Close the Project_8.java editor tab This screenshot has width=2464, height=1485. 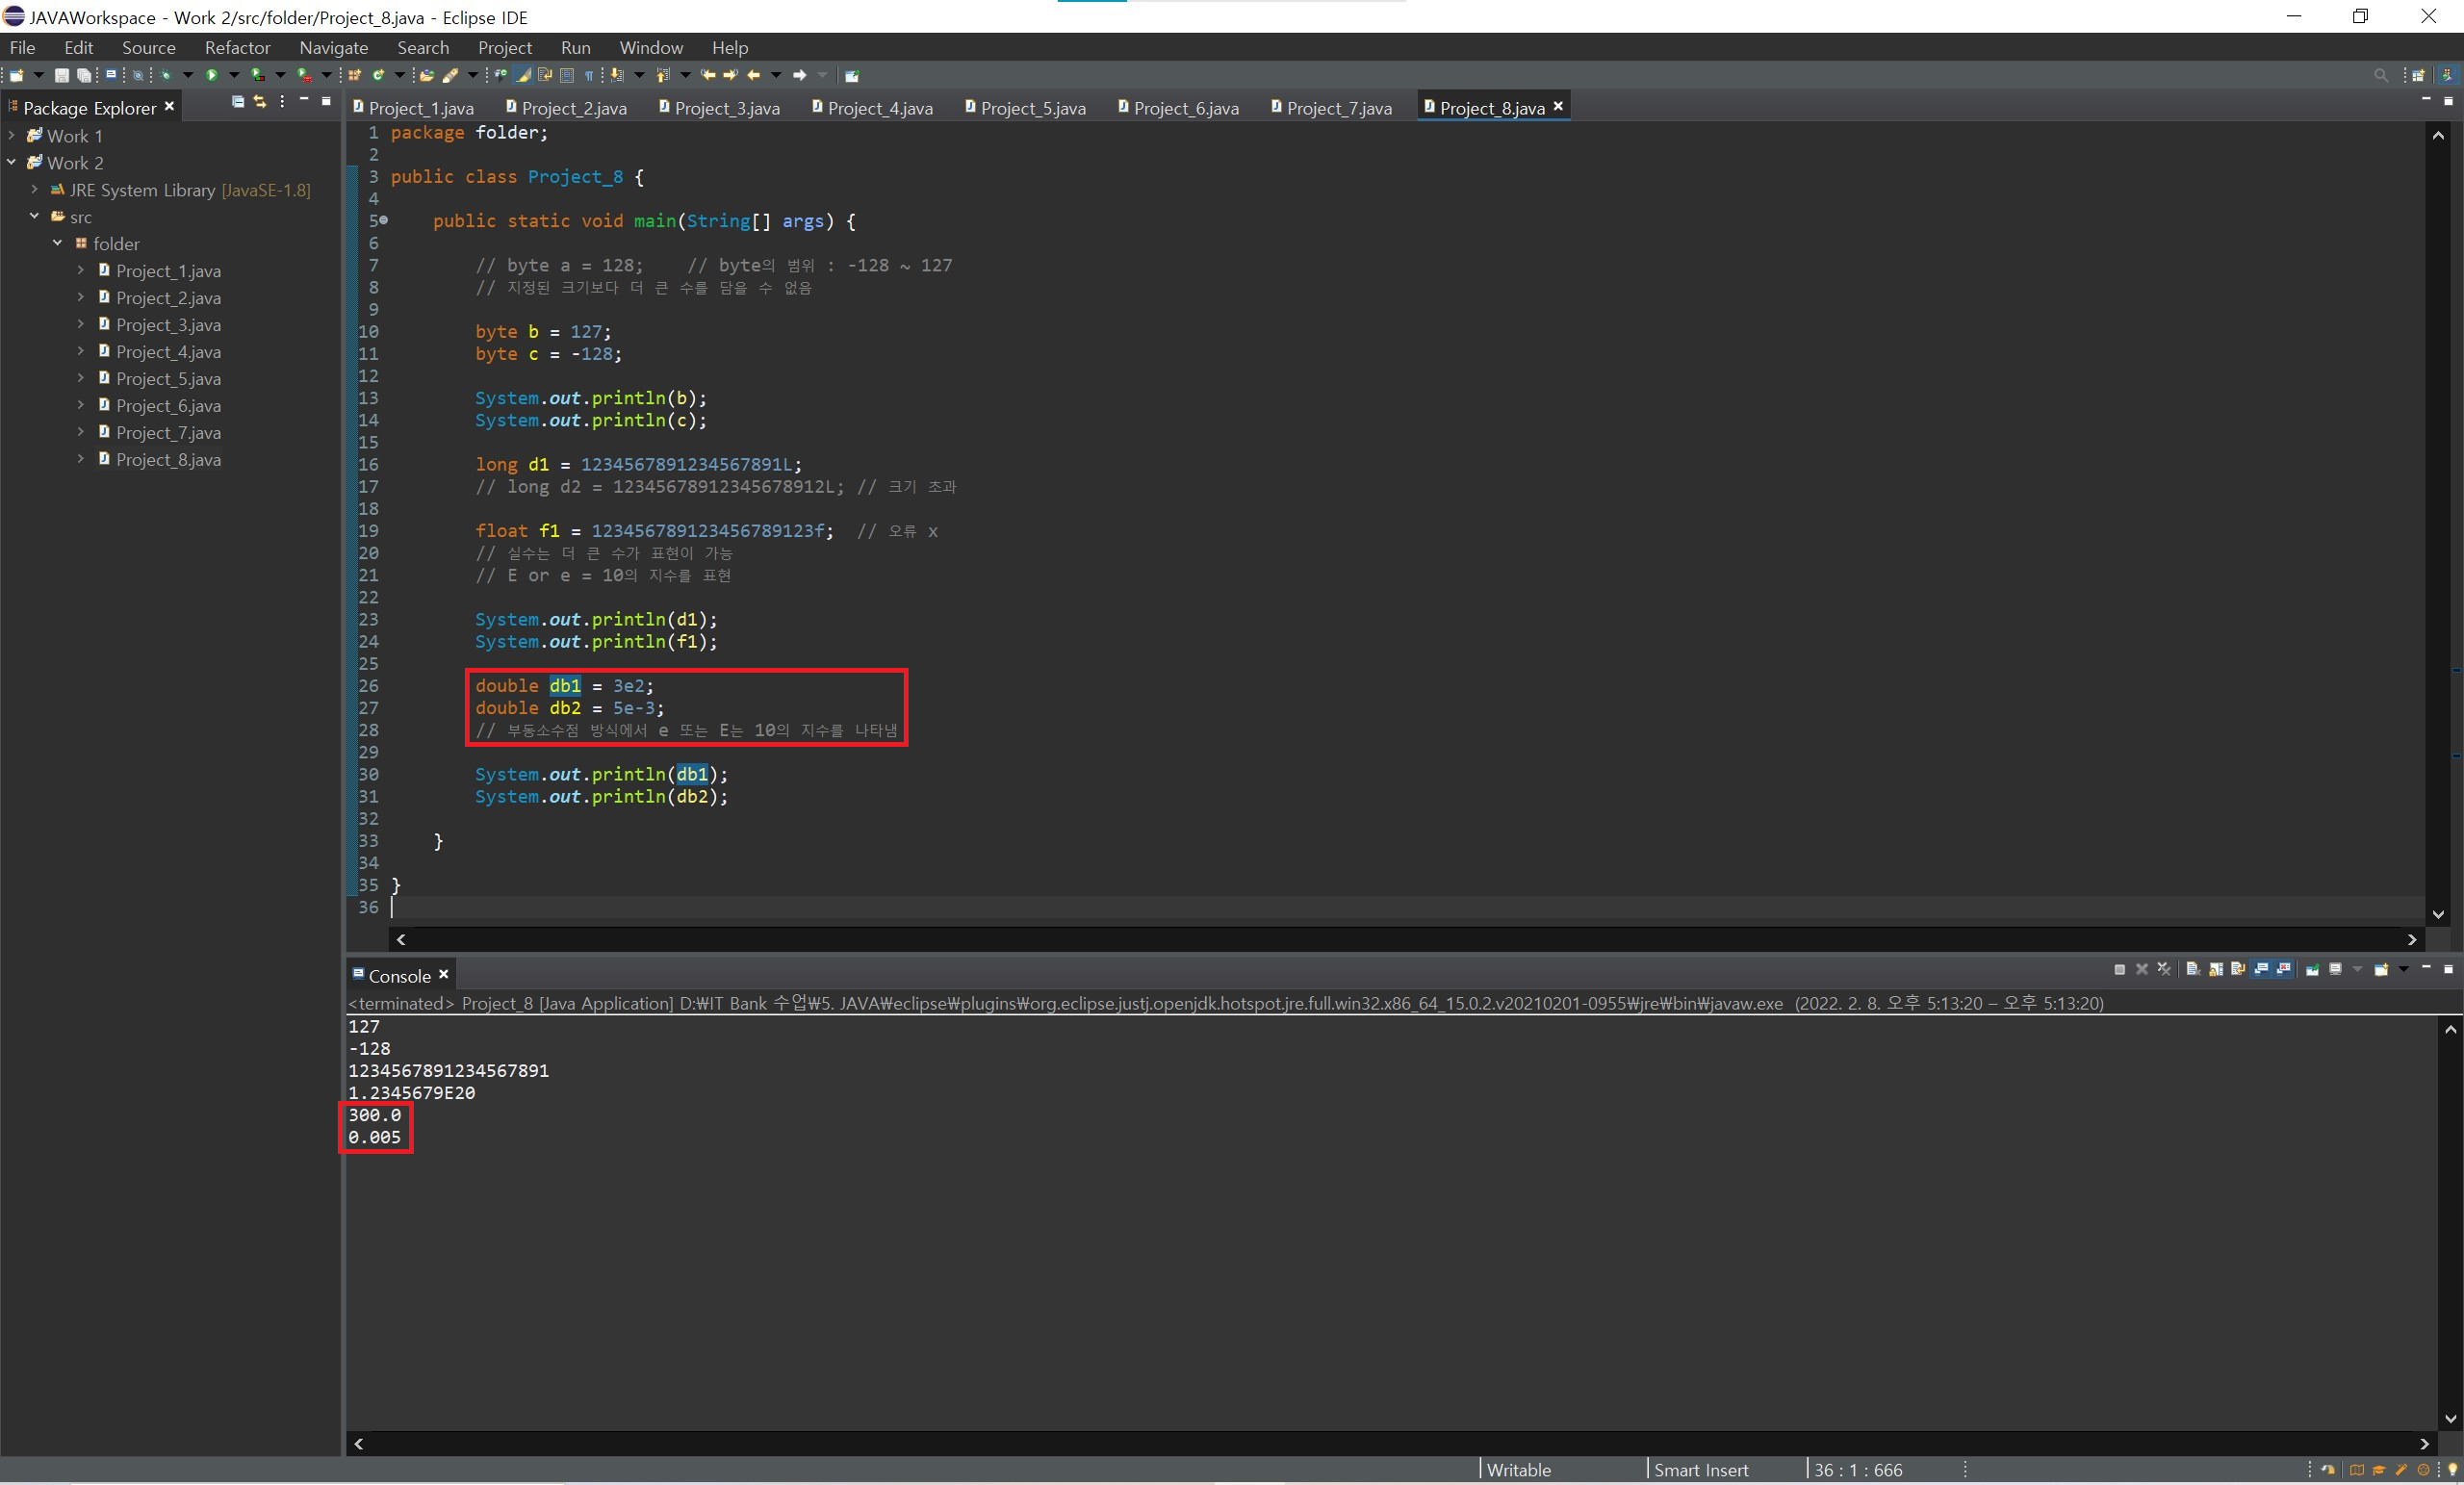pos(1558,106)
